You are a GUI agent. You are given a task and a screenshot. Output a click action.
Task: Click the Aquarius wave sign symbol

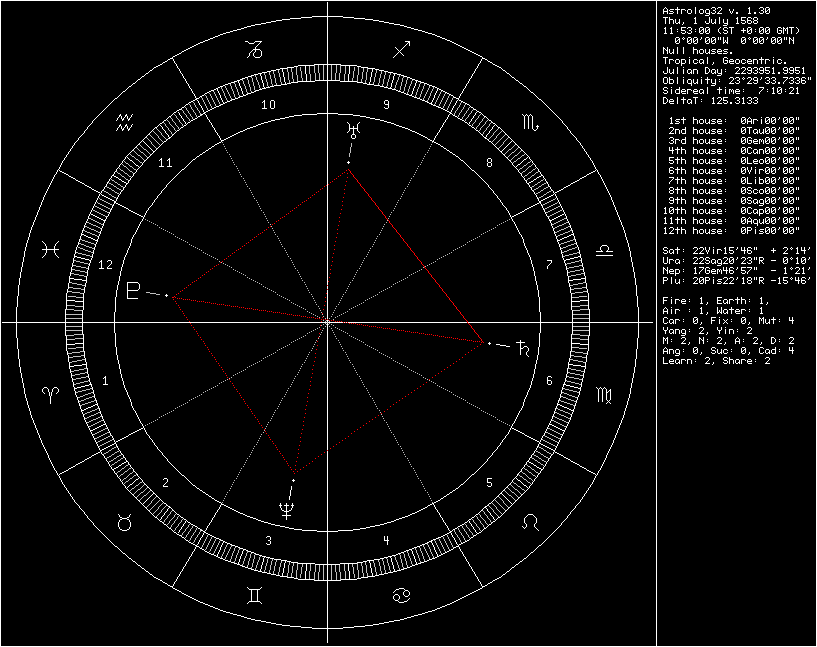[125, 123]
